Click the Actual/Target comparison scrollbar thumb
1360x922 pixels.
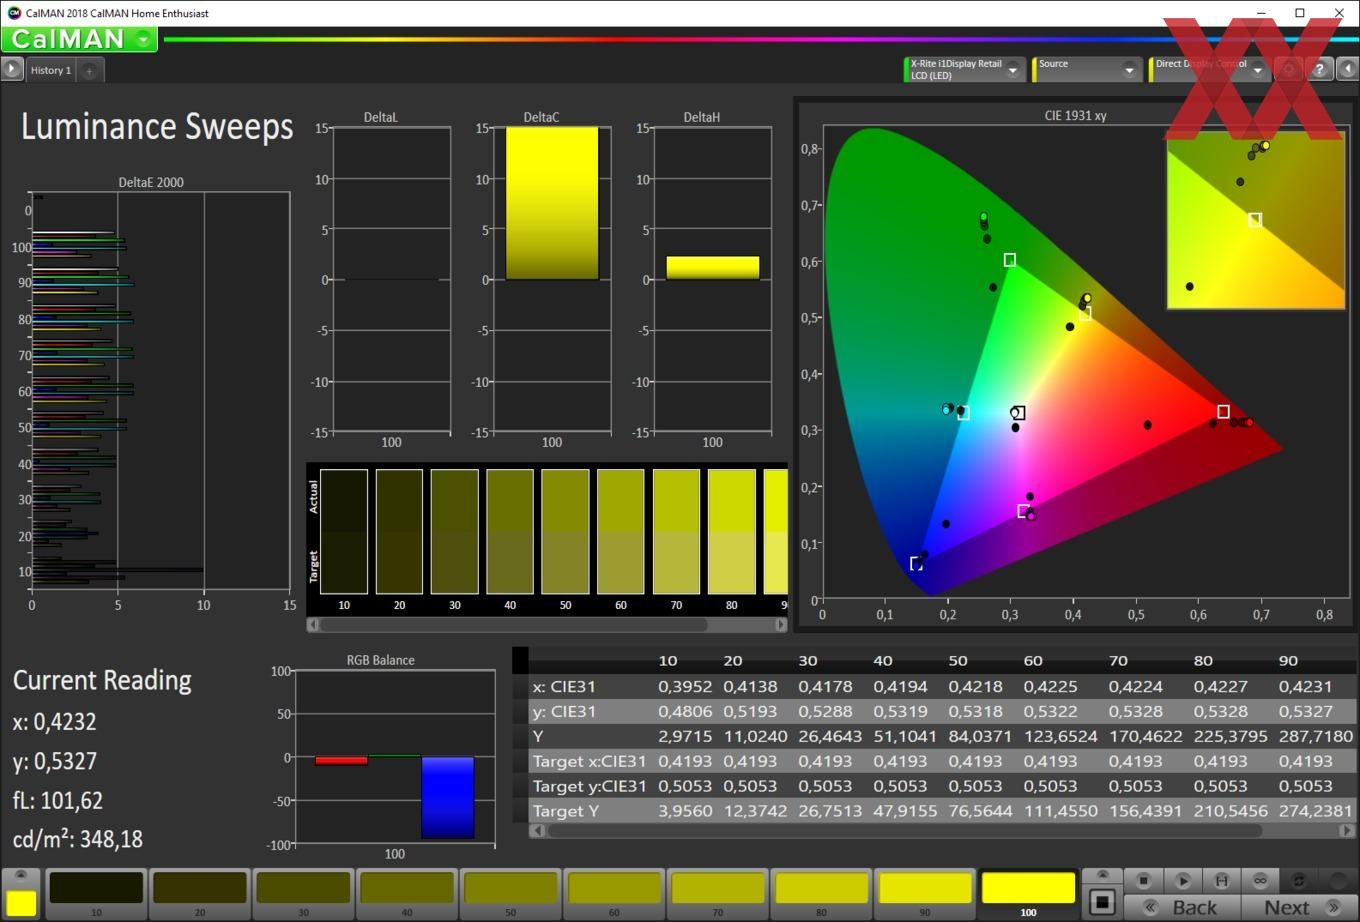(514, 625)
